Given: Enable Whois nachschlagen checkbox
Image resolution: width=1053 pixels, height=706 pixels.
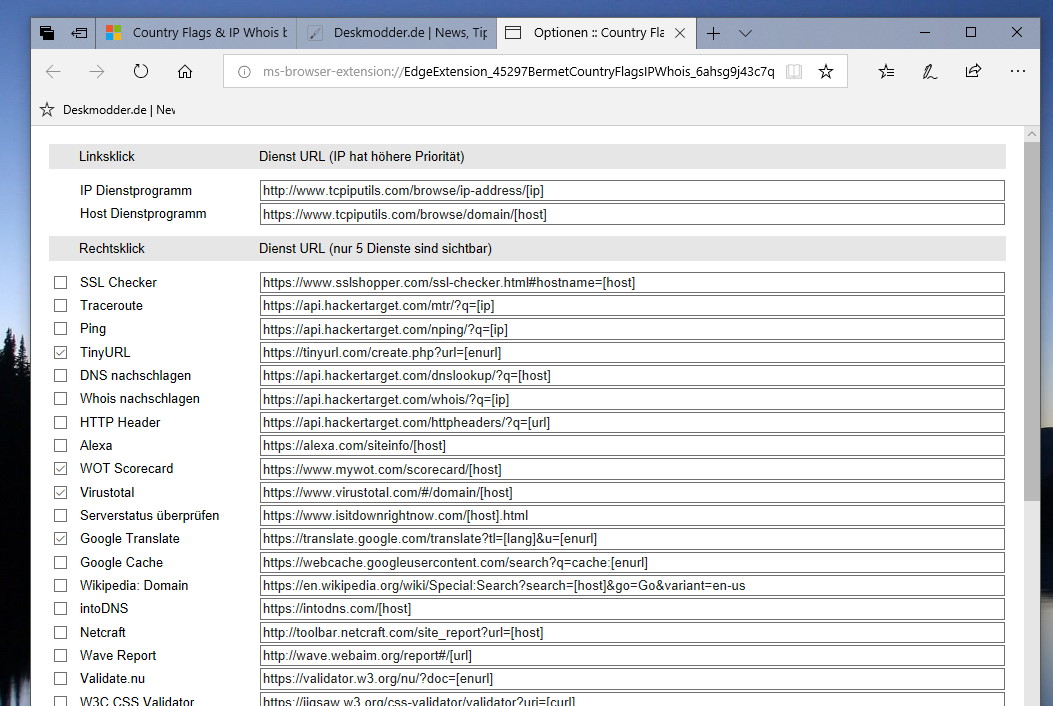Looking at the screenshot, I should click(60, 399).
